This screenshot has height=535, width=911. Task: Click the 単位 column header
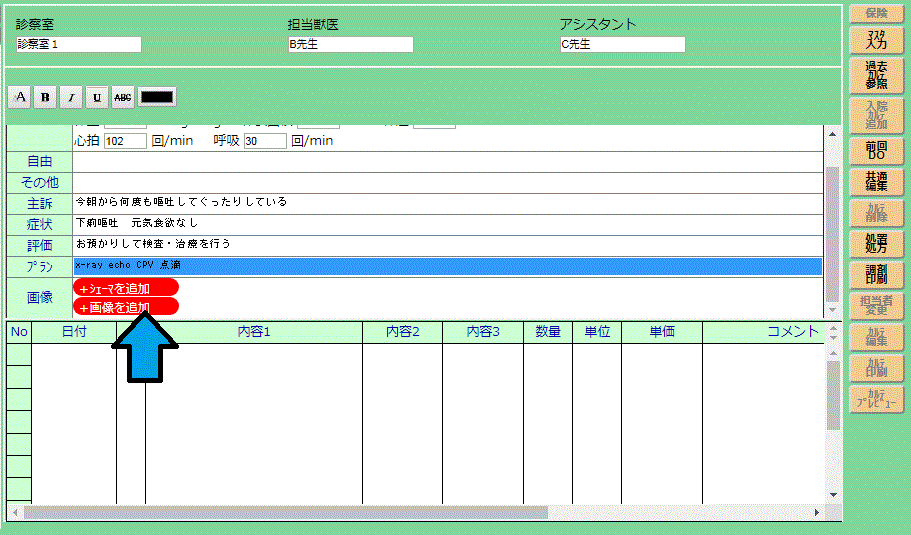coord(597,332)
